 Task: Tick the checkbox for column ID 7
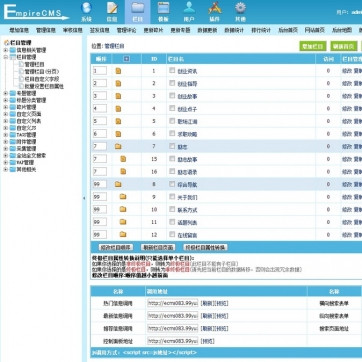(172, 146)
